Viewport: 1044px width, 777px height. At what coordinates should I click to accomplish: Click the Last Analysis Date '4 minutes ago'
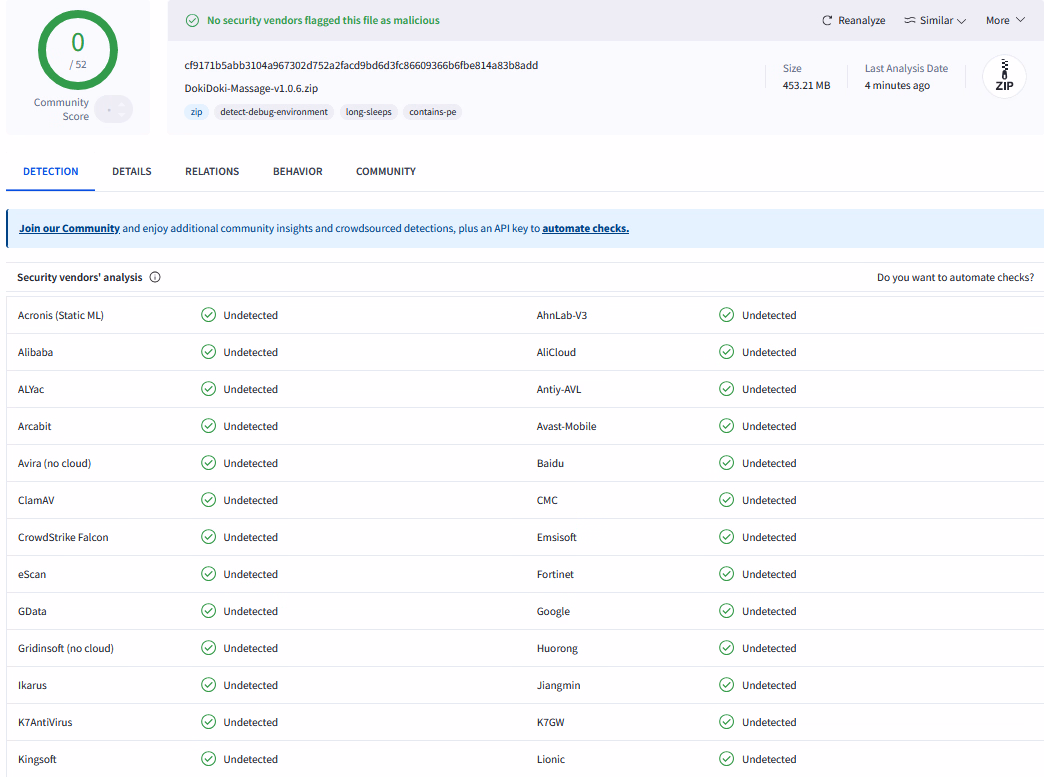[x=897, y=86]
